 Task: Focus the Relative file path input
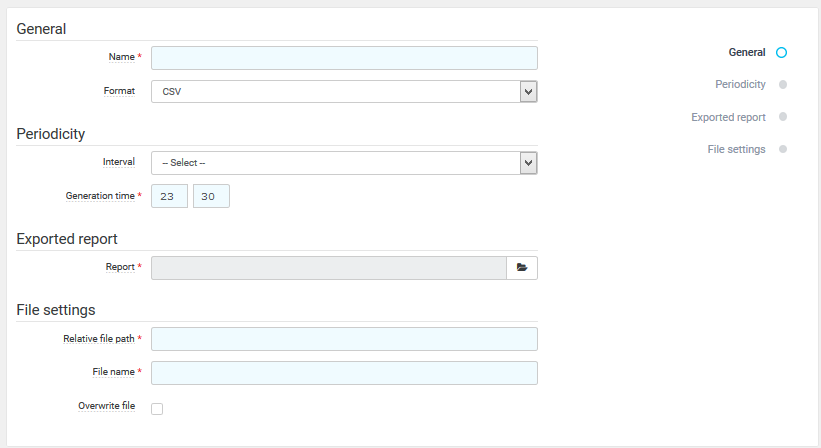[x=344, y=339]
